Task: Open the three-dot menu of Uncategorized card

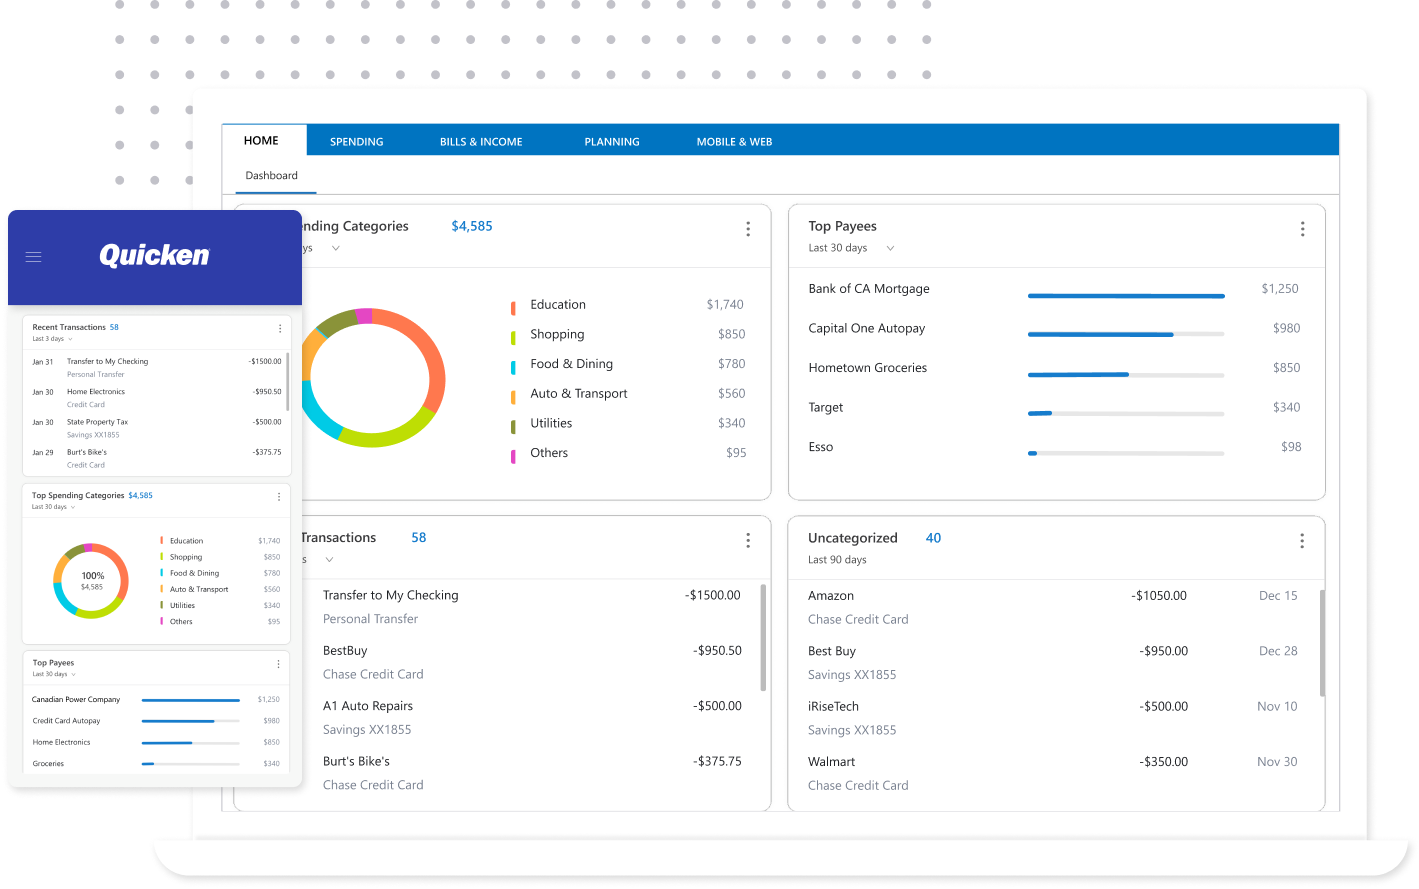Action: [x=1302, y=541]
